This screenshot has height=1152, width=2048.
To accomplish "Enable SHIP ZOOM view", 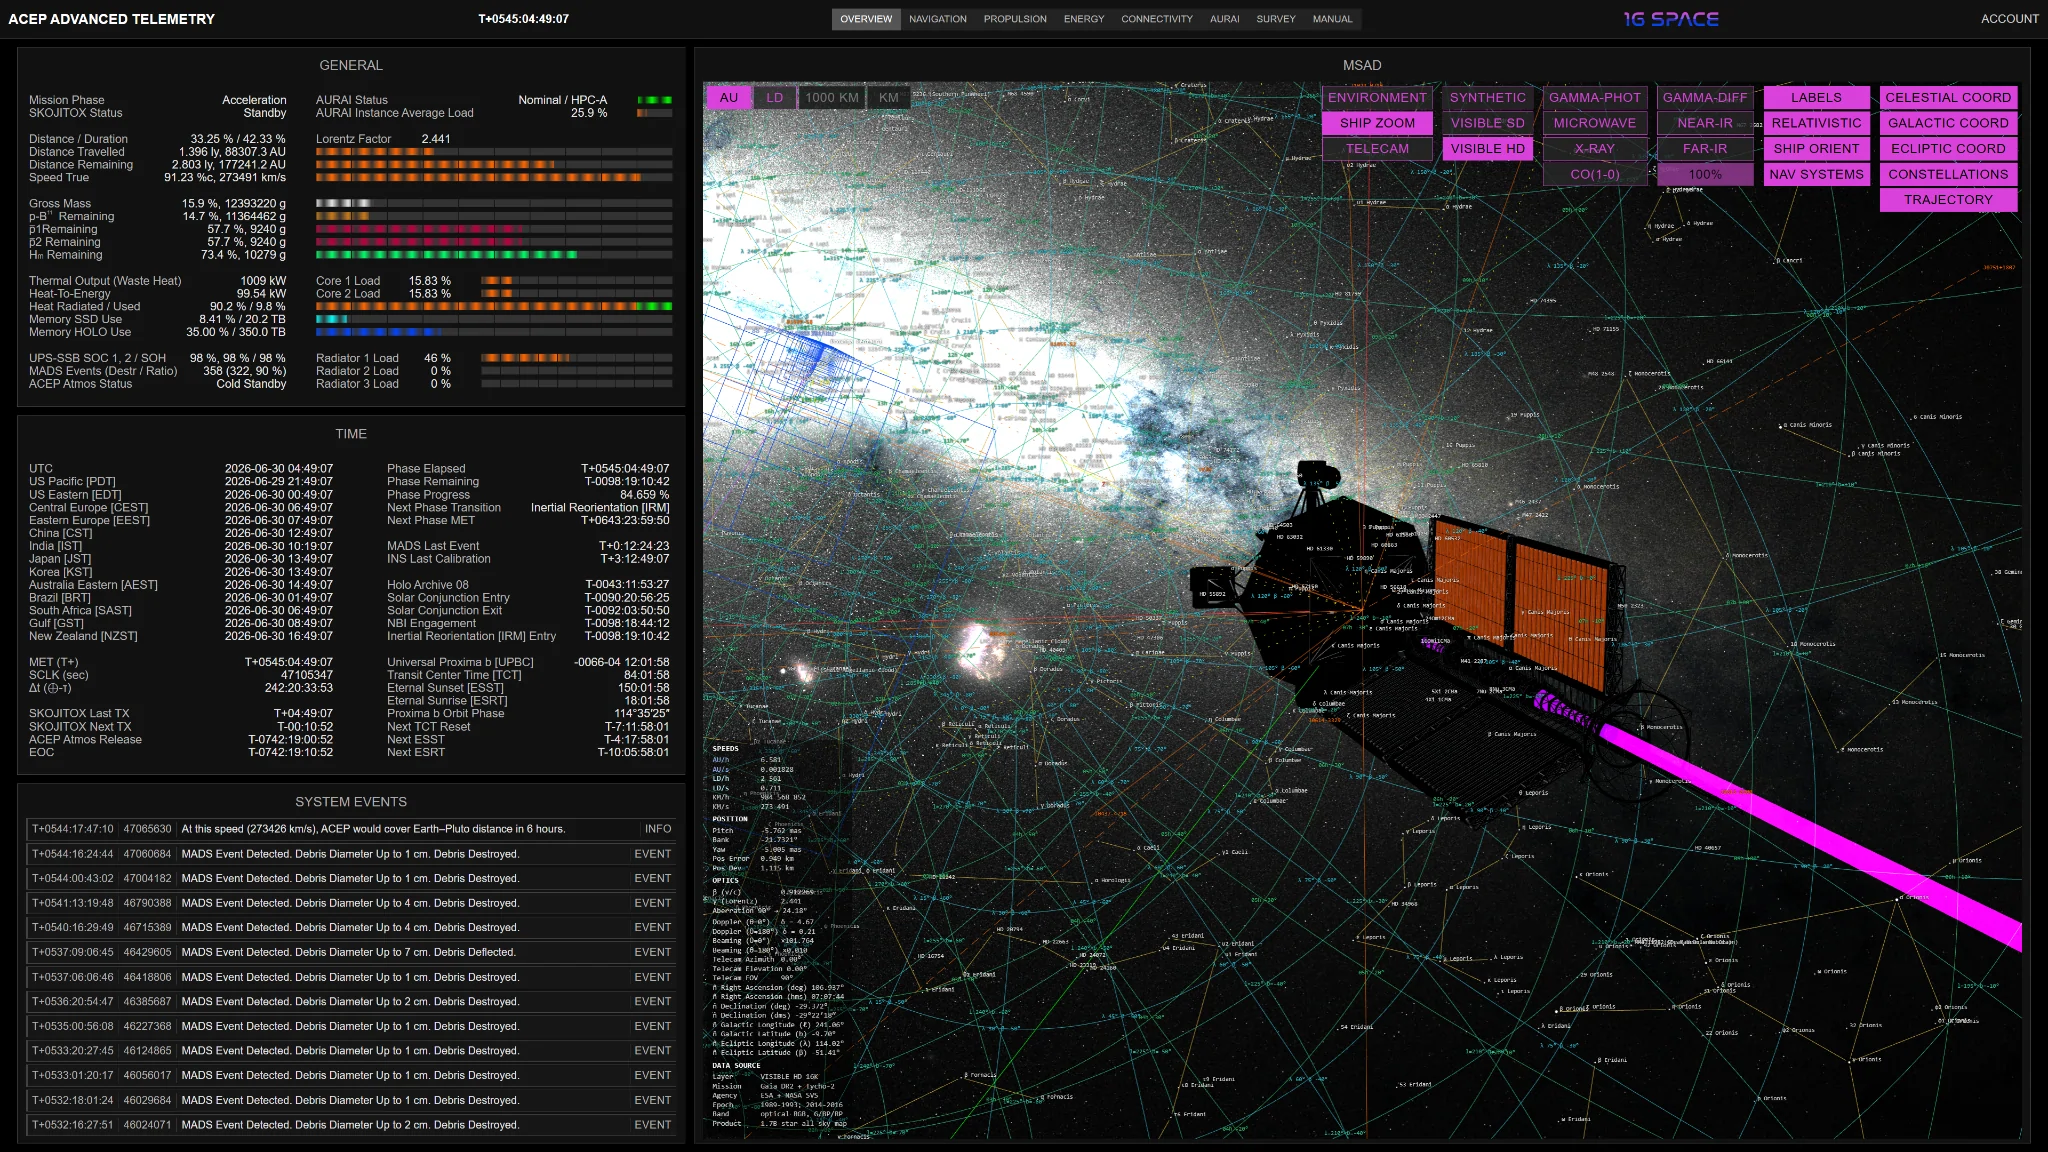I will click(1377, 123).
